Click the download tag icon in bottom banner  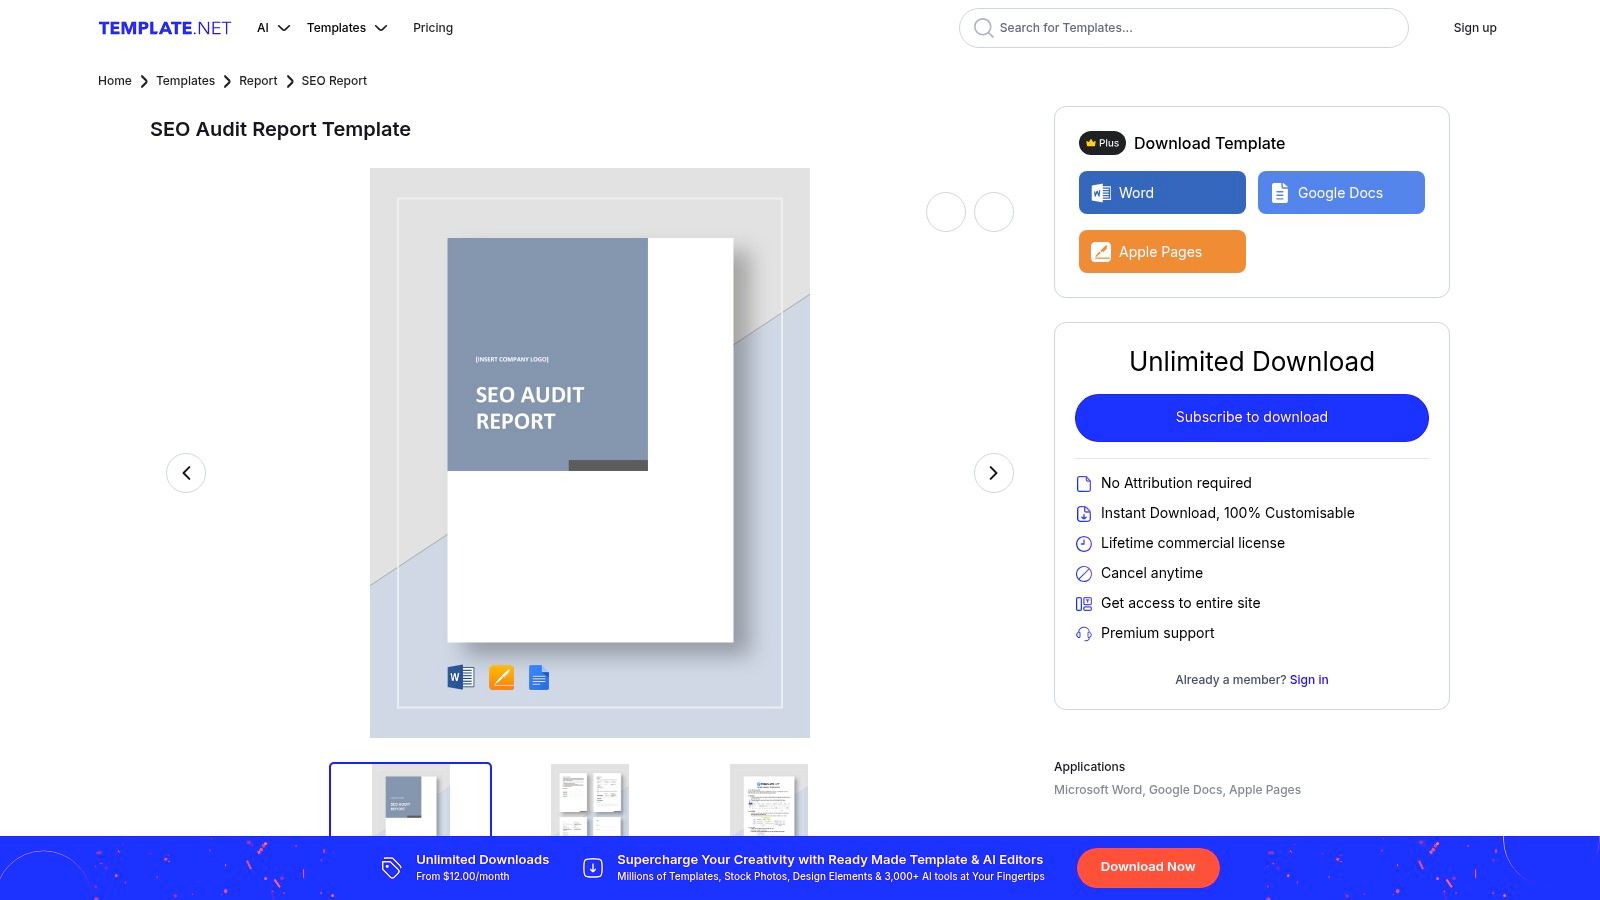390,867
